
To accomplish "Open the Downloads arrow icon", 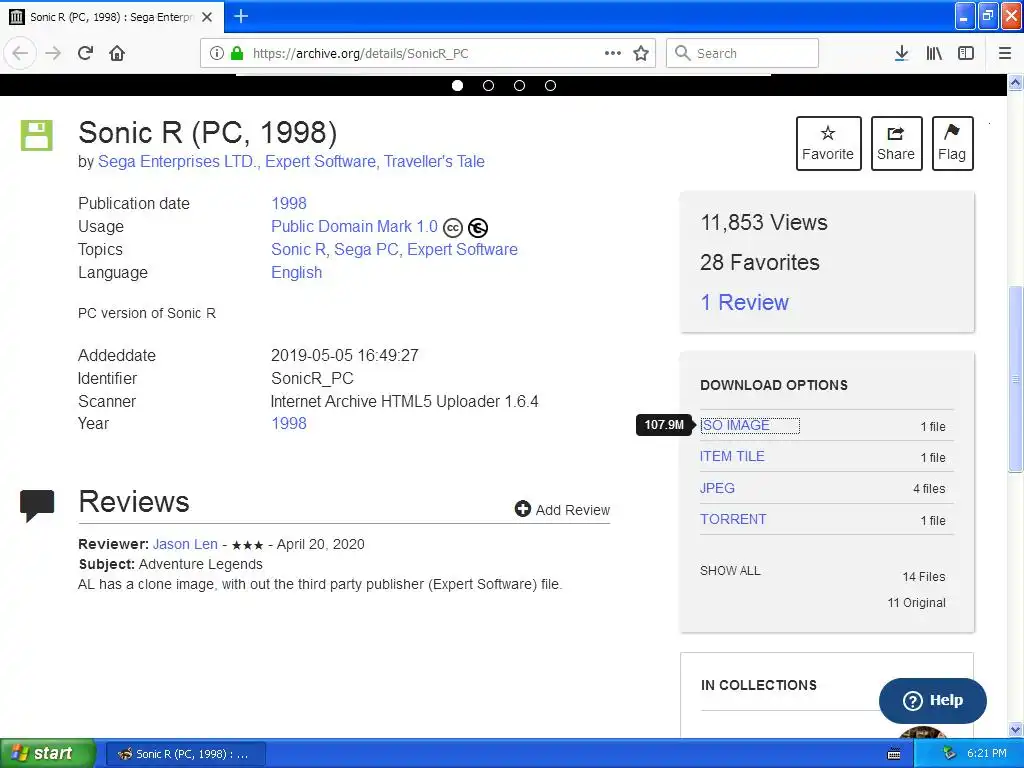I will (x=901, y=53).
